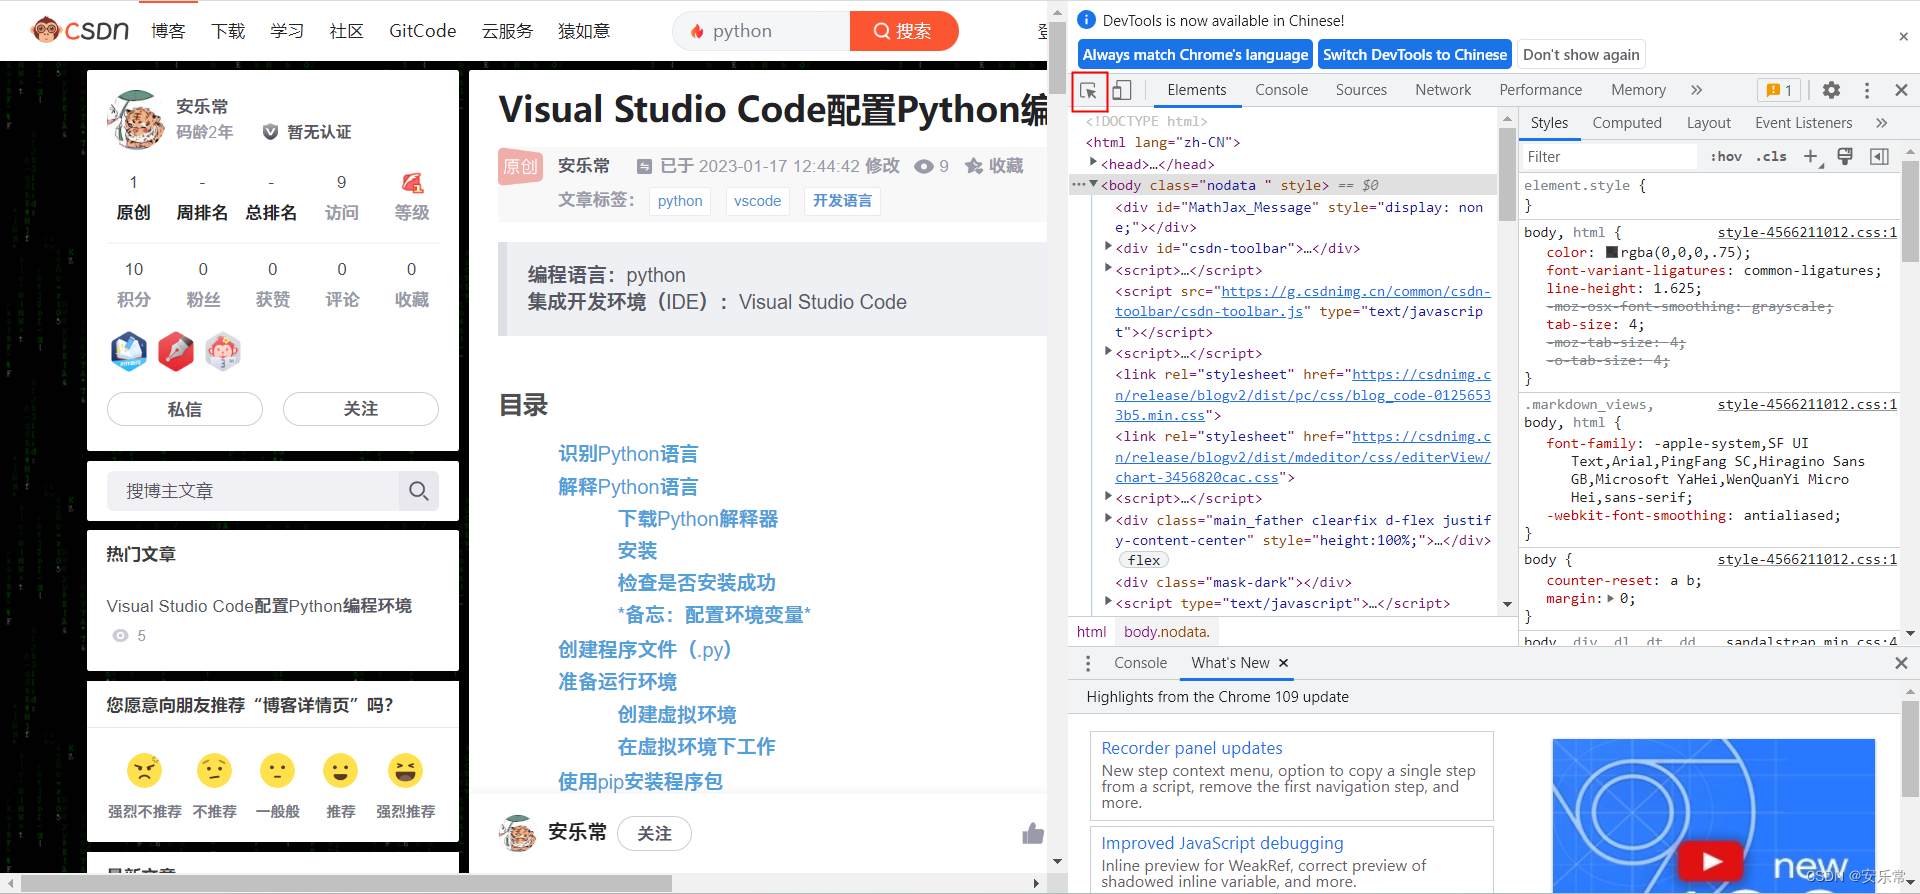The image size is (1920, 894).
Task: Click the python search input box
Action: (762, 31)
